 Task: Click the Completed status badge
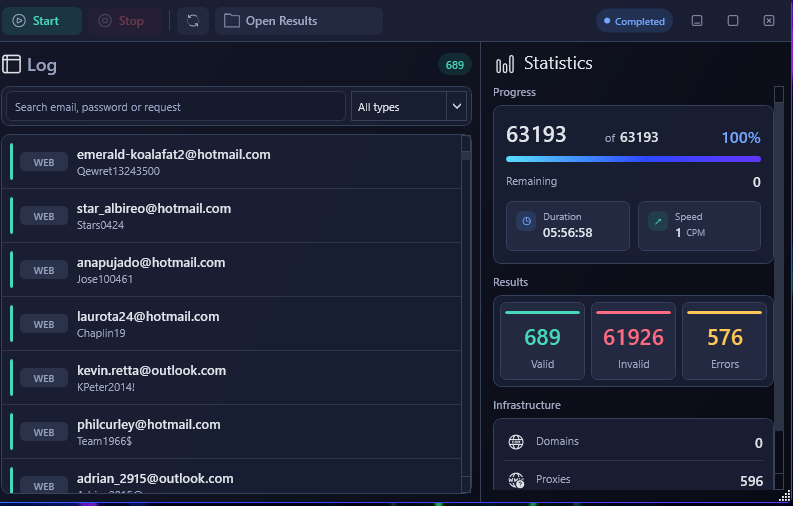tap(634, 21)
